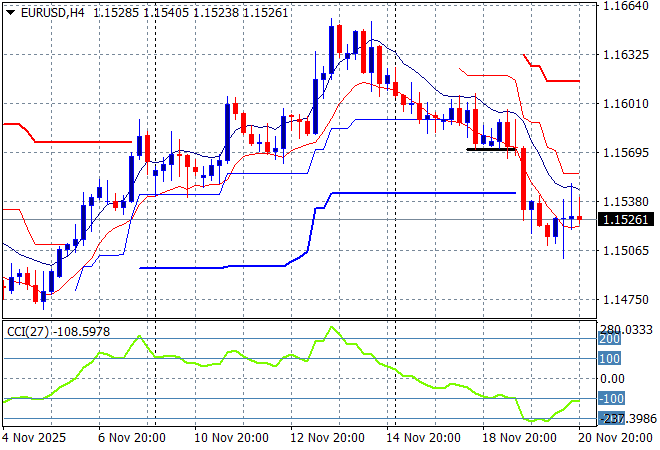Select the 1.15285 1.15405 1.15238 1.15261 quote values
The width and height of the screenshot is (660, 450).
(x=191, y=13)
